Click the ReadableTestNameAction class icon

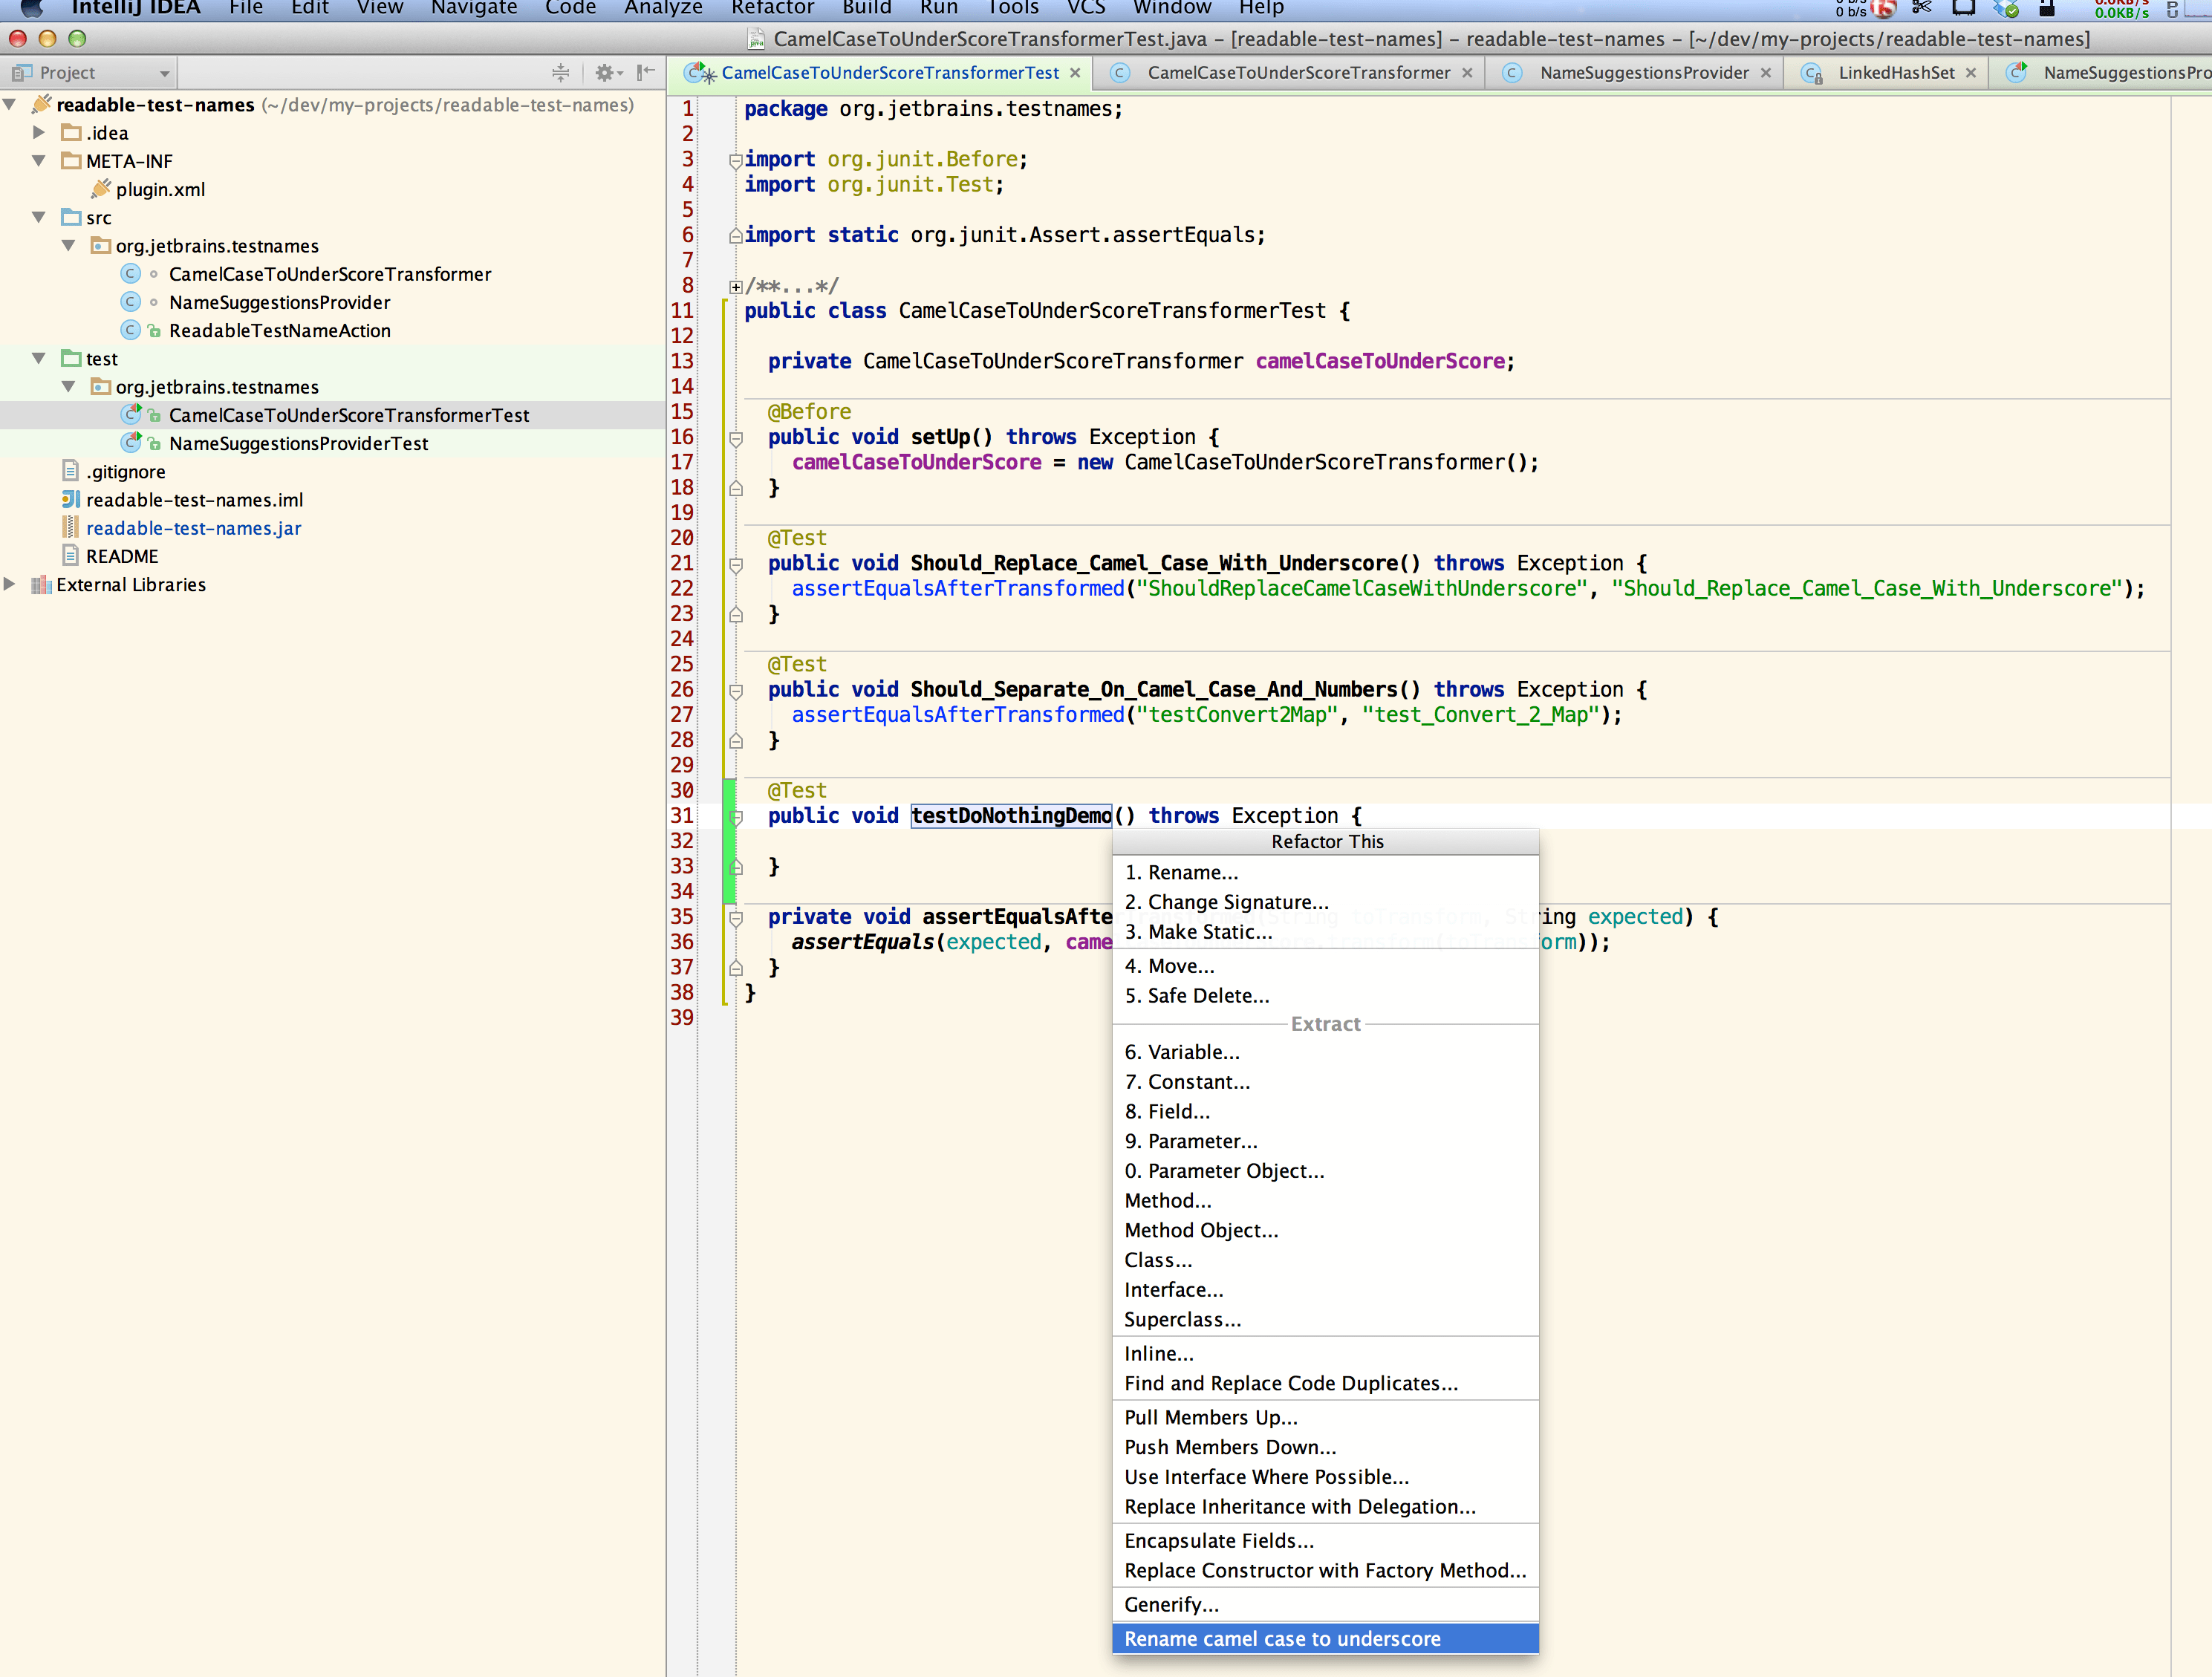(x=131, y=330)
